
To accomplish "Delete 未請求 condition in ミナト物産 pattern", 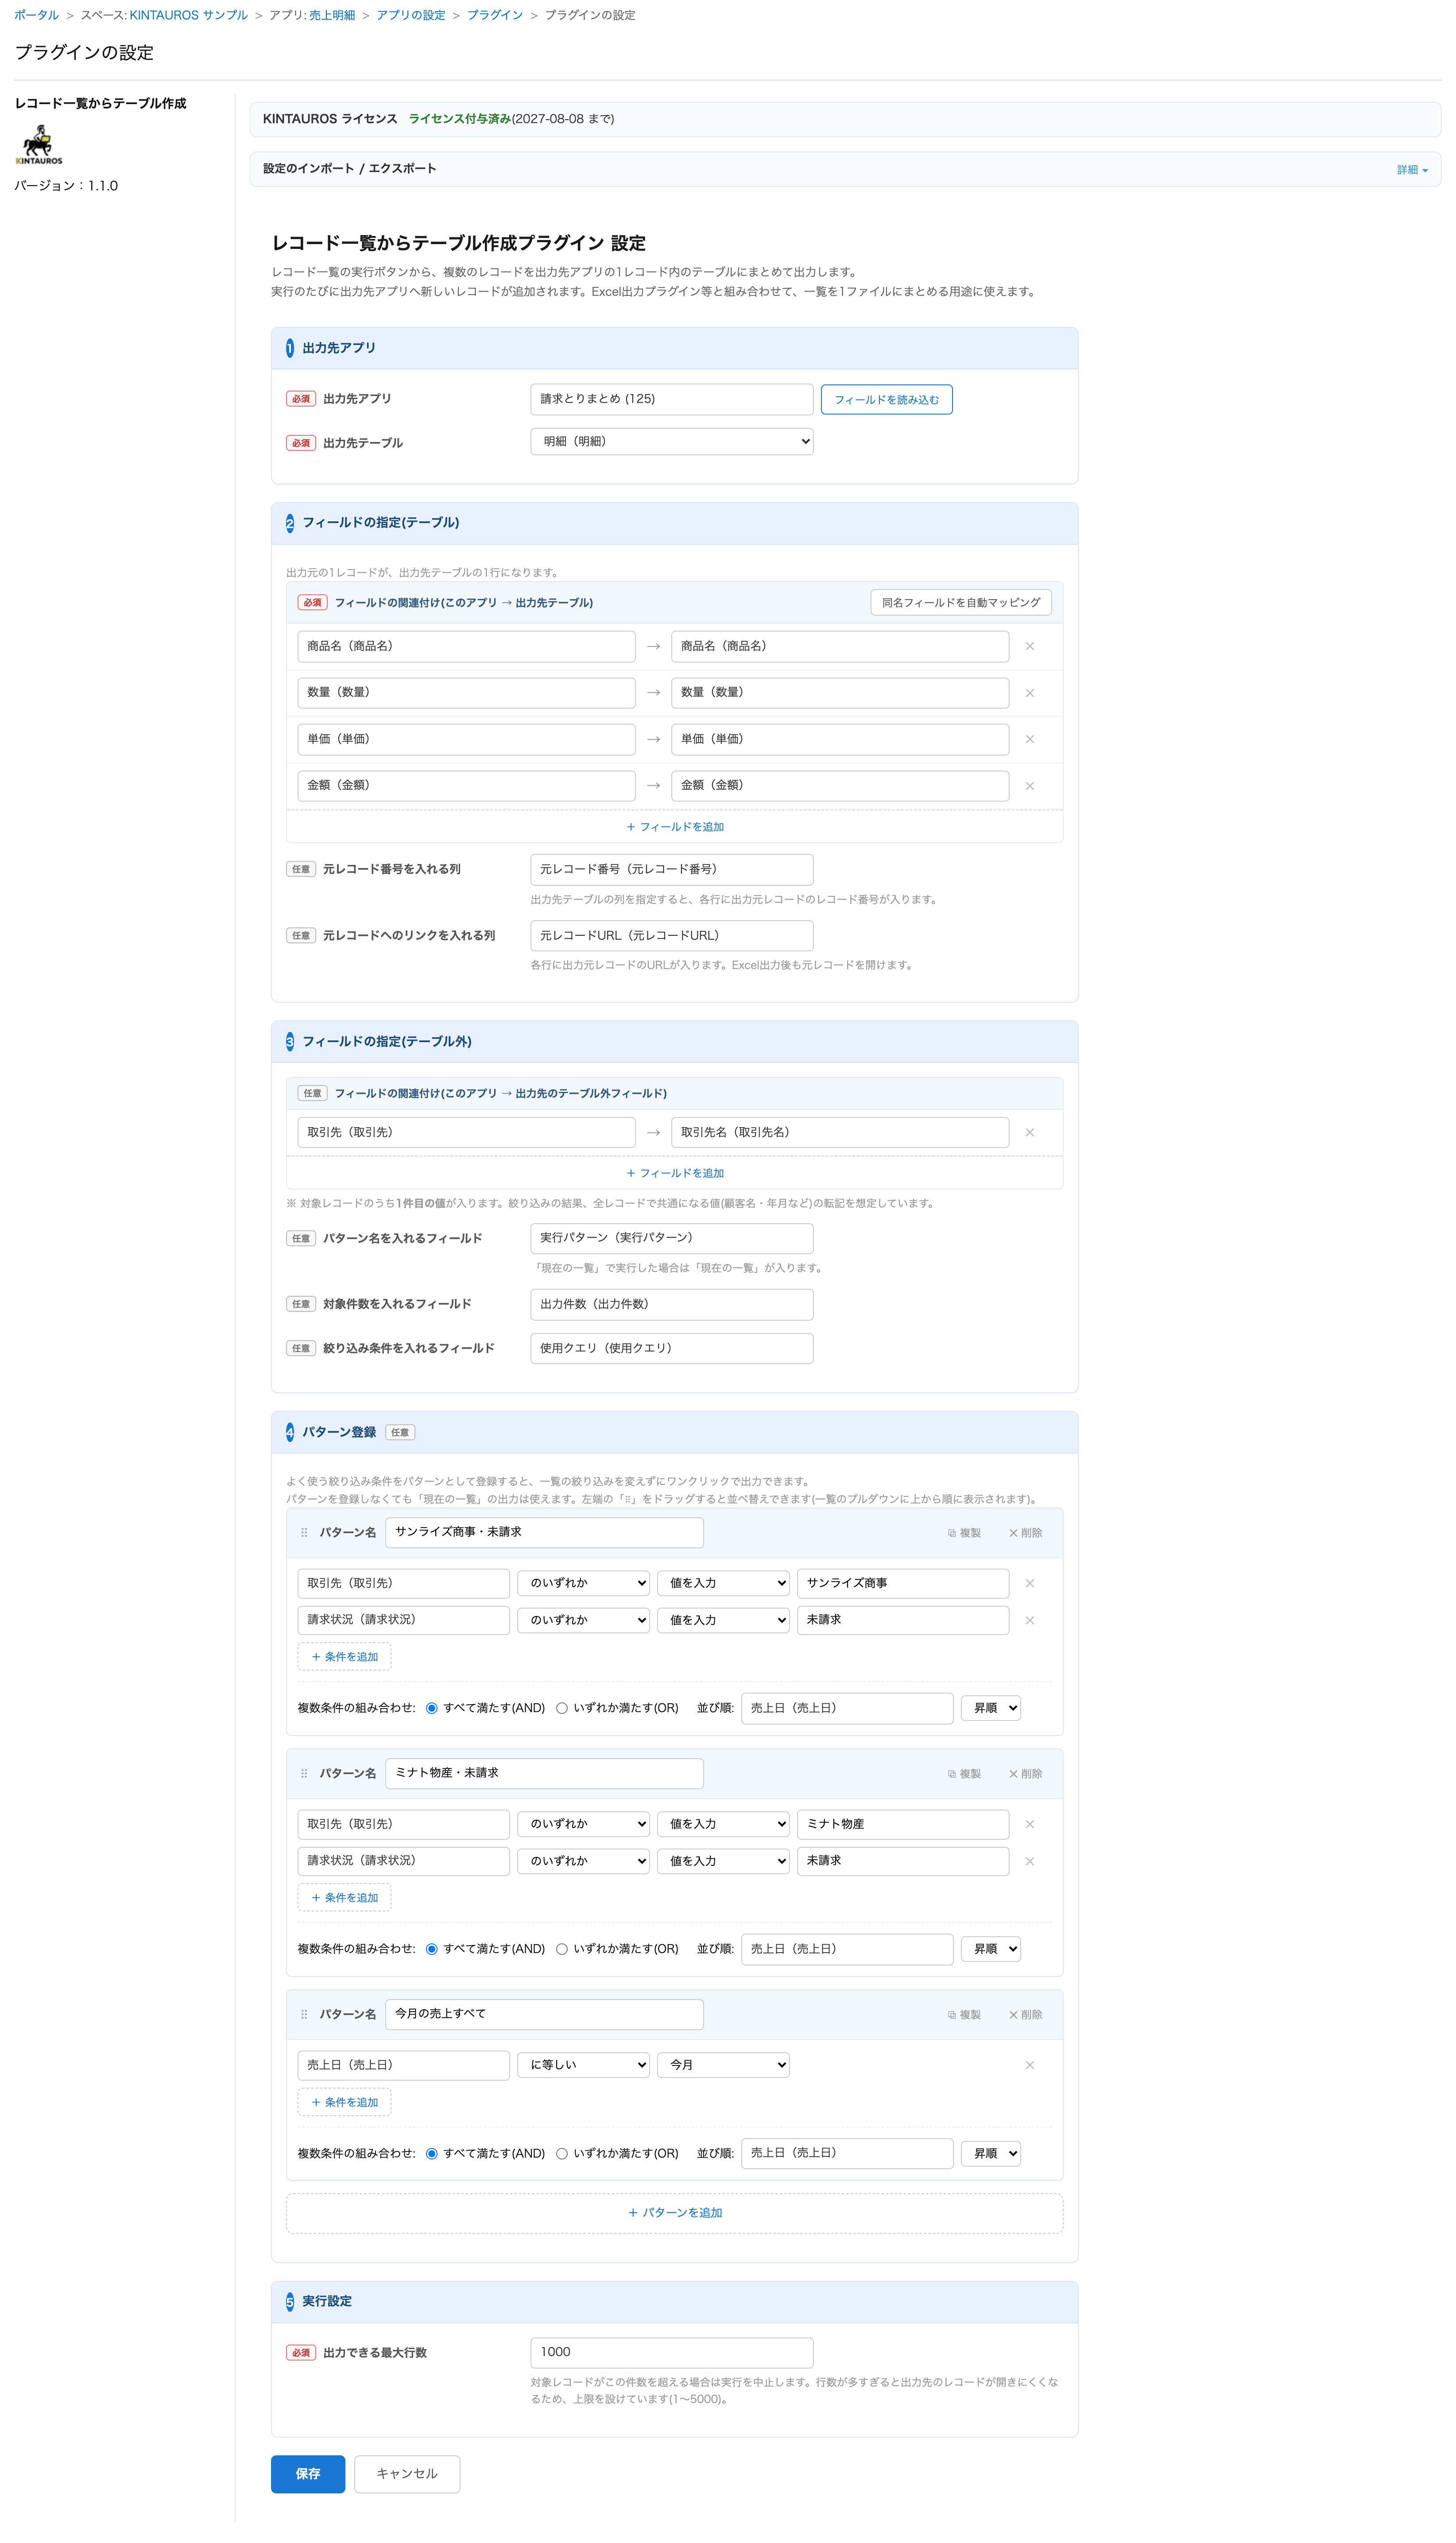I will click(1029, 1862).
